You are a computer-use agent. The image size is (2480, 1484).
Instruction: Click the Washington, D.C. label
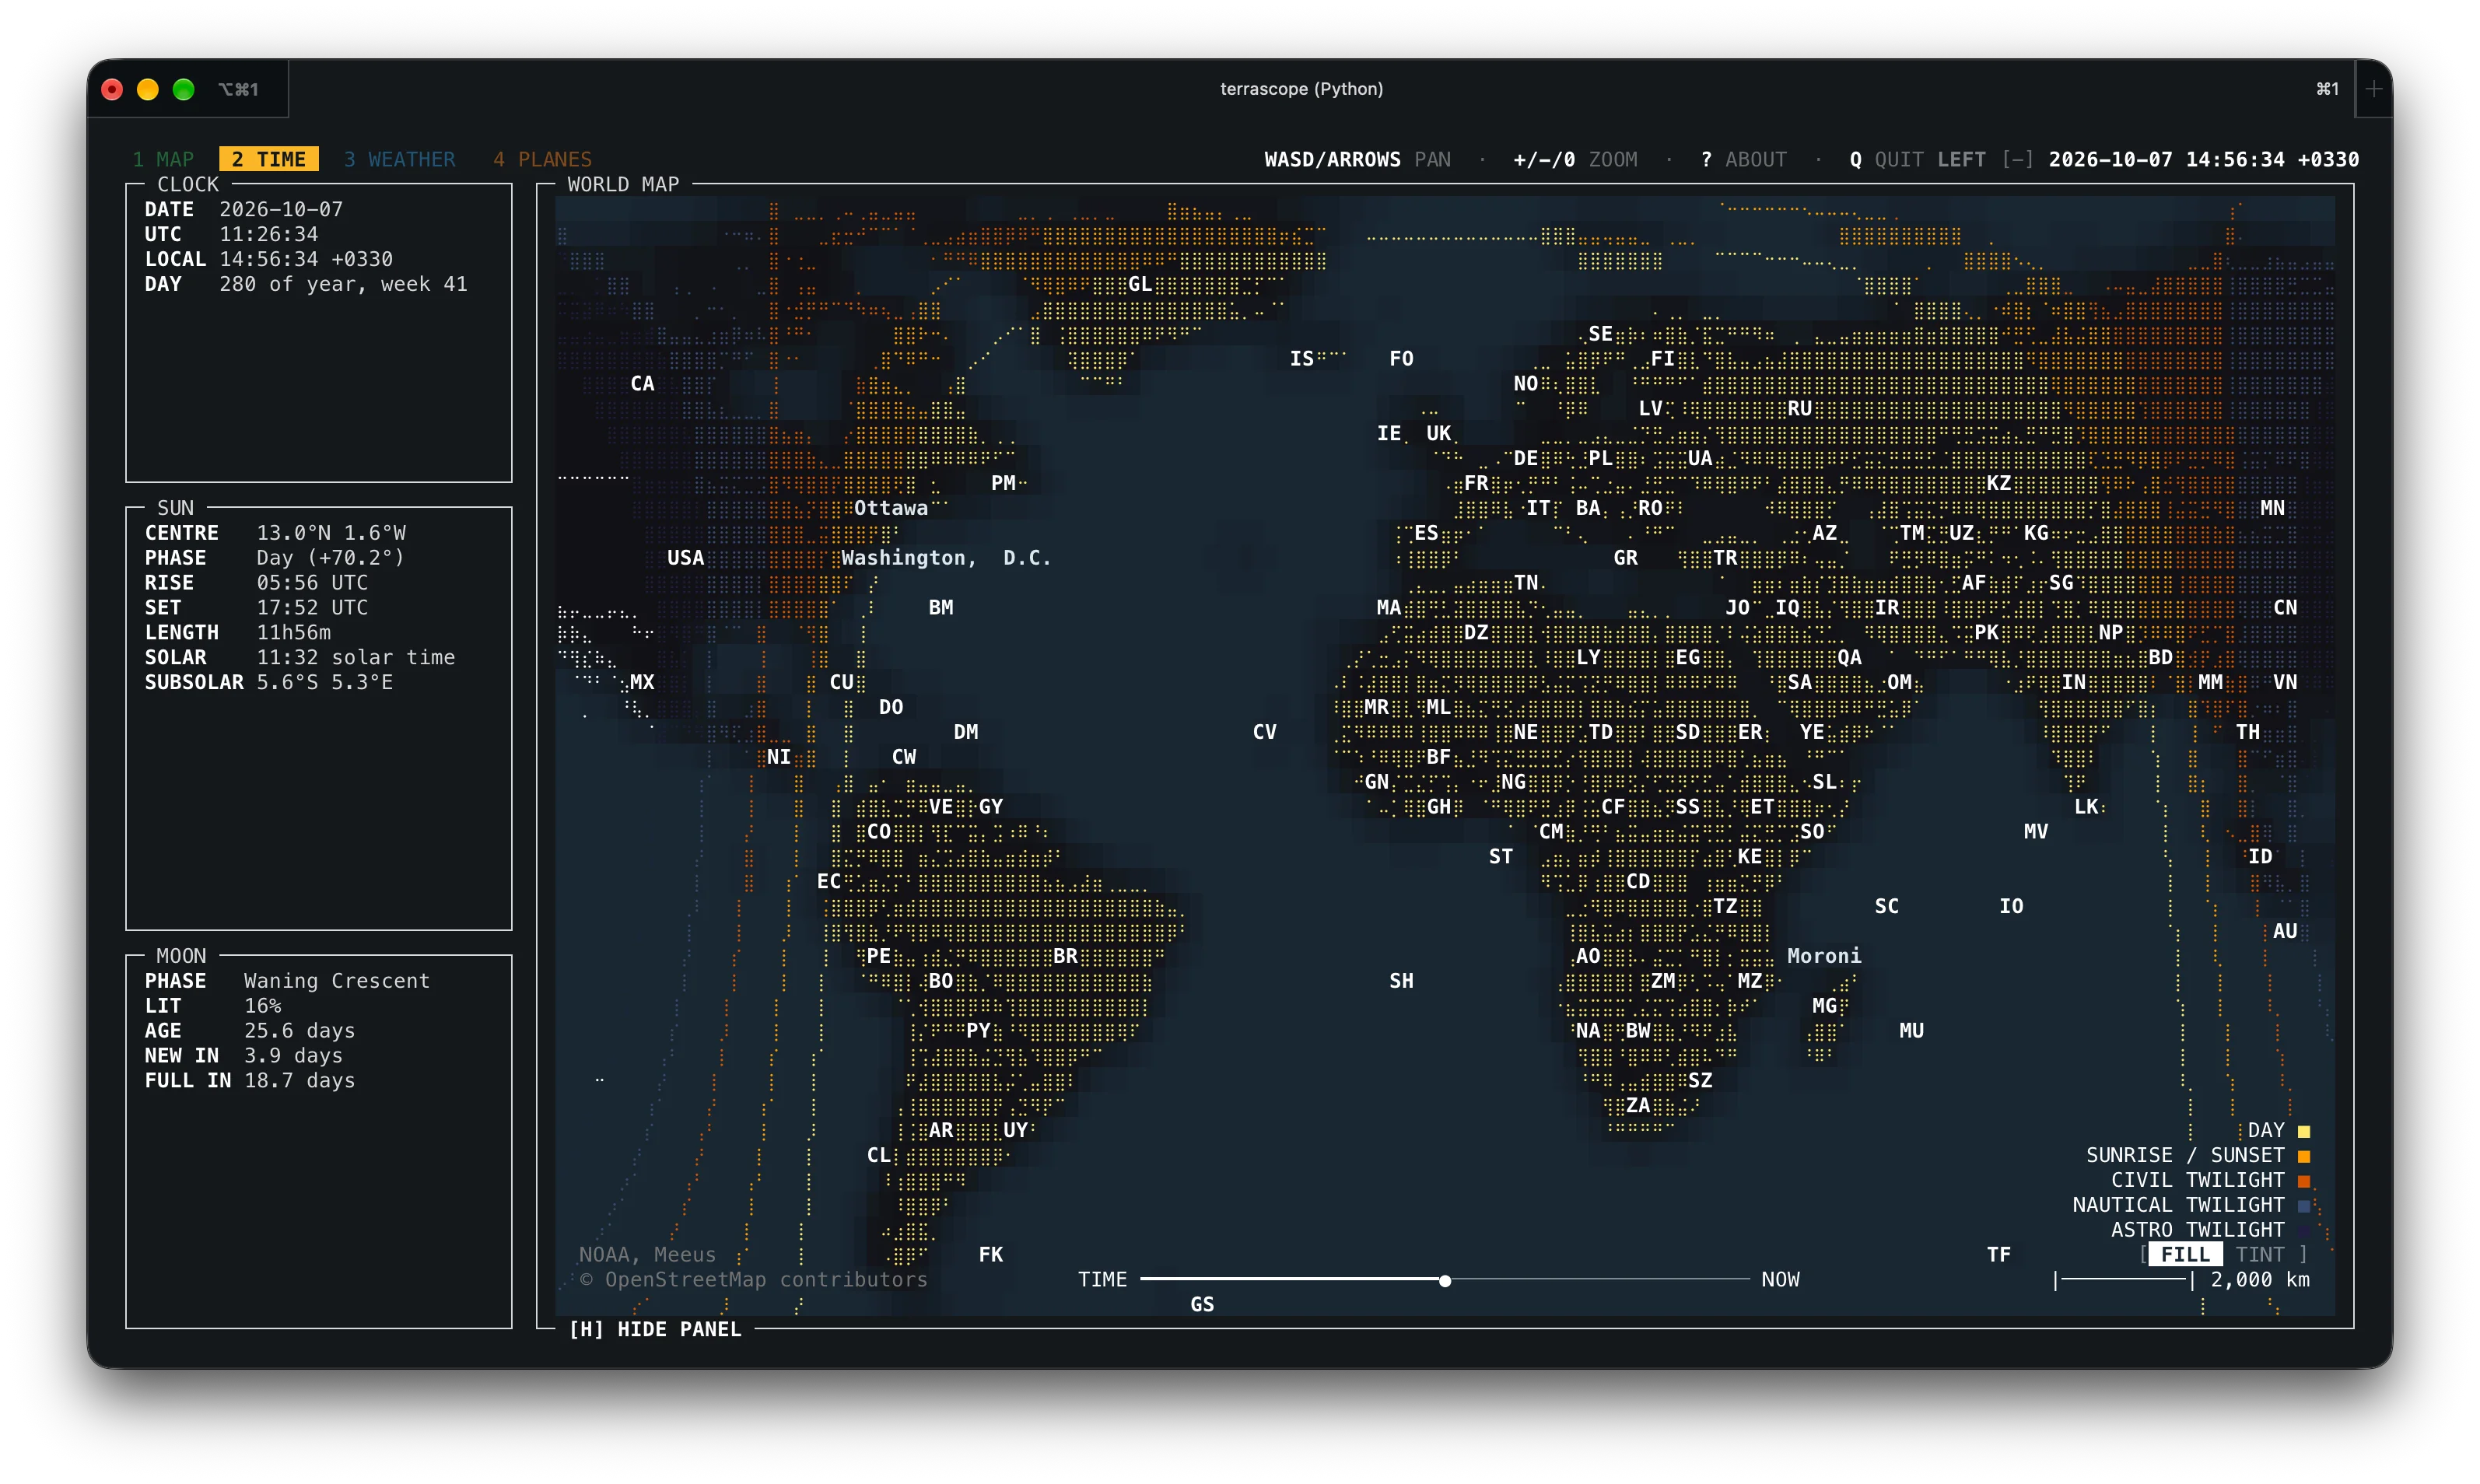click(946, 558)
